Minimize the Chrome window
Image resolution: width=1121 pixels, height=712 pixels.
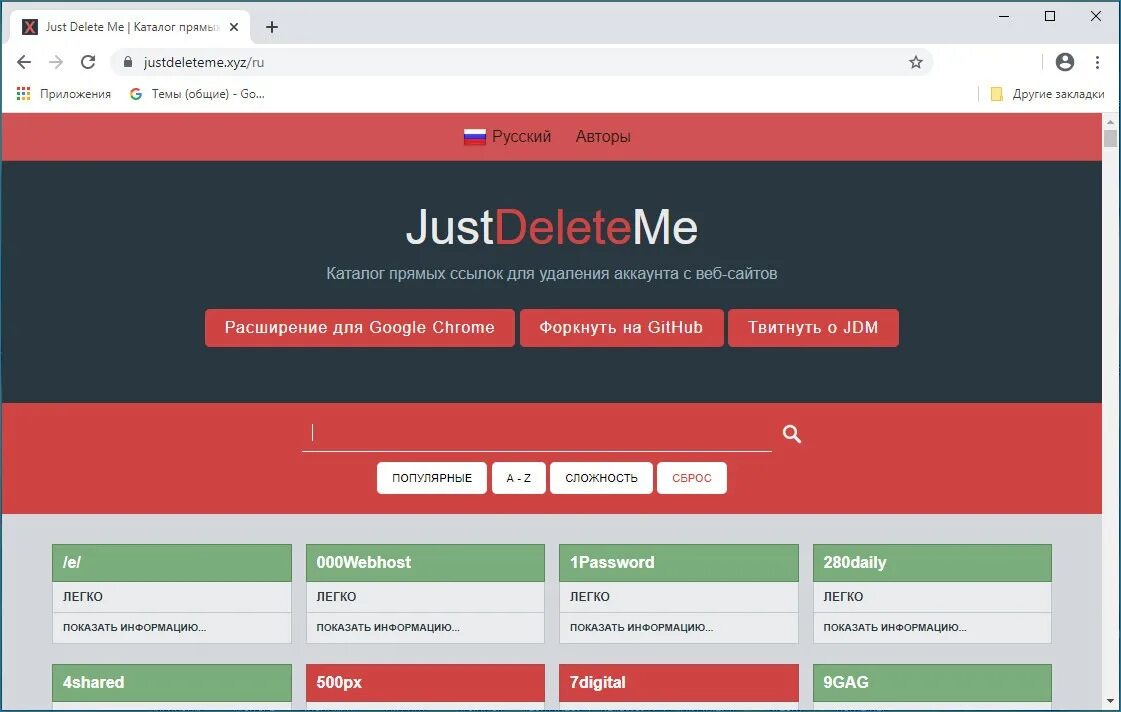[1004, 16]
